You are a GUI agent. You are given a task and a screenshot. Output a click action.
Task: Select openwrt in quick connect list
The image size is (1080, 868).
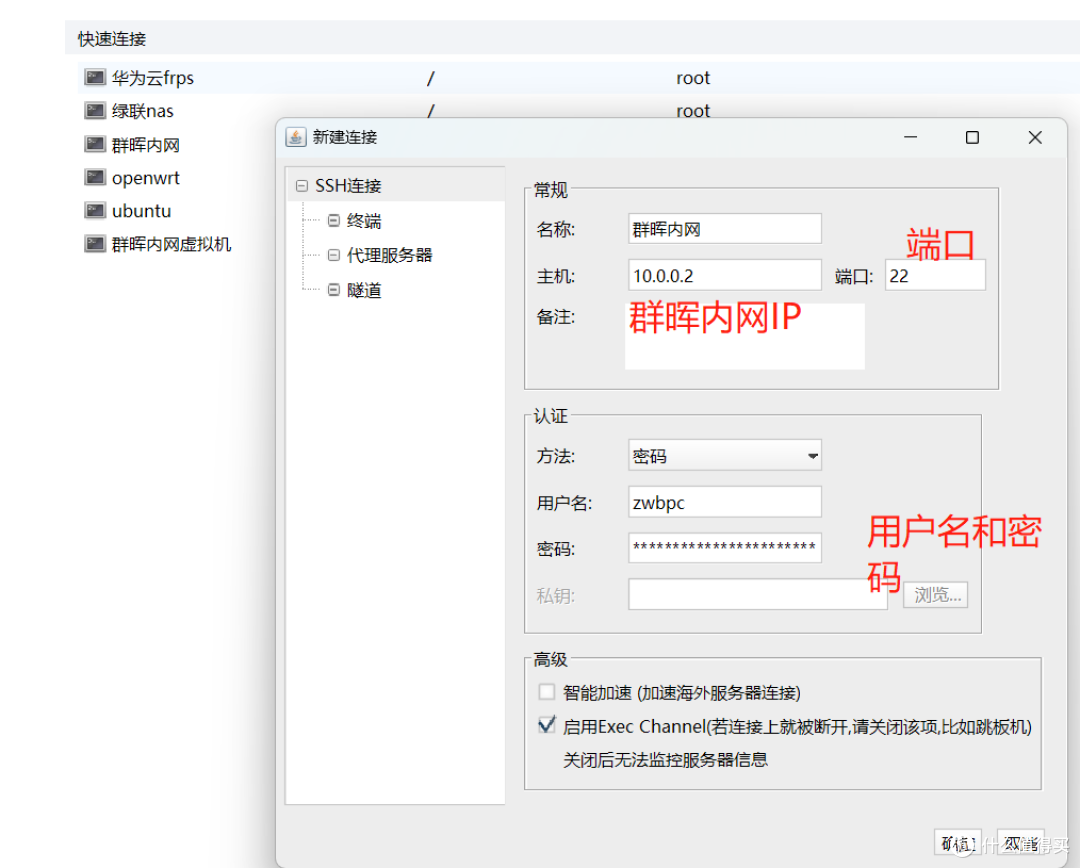click(x=145, y=178)
